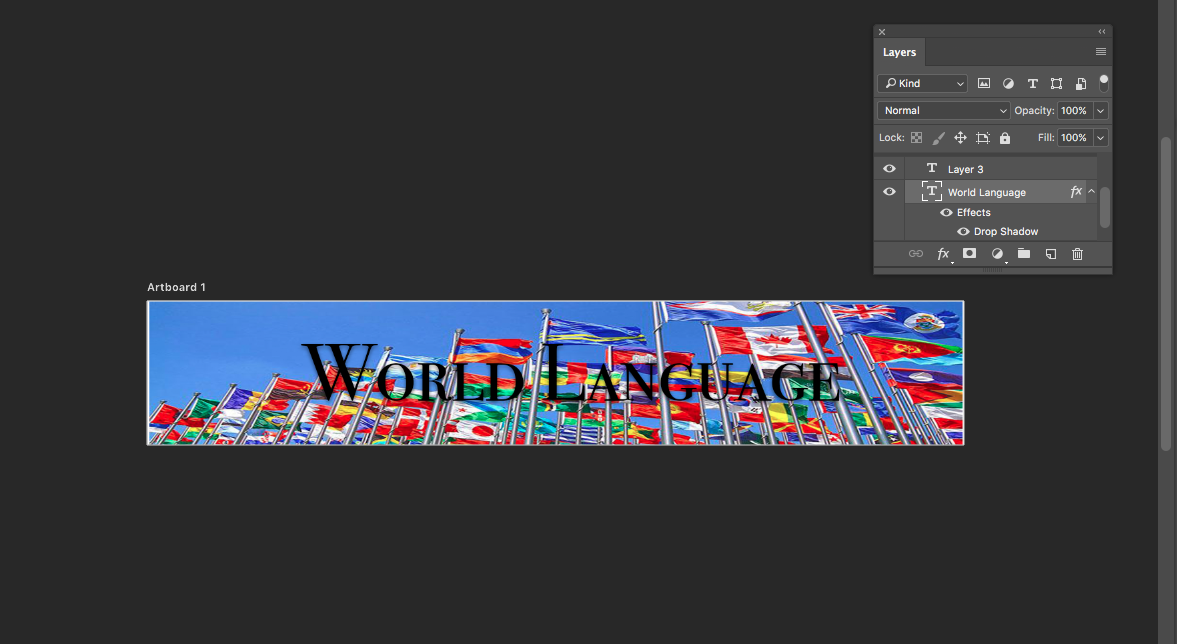Click the lock transparent pixels icon

tap(916, 138)
